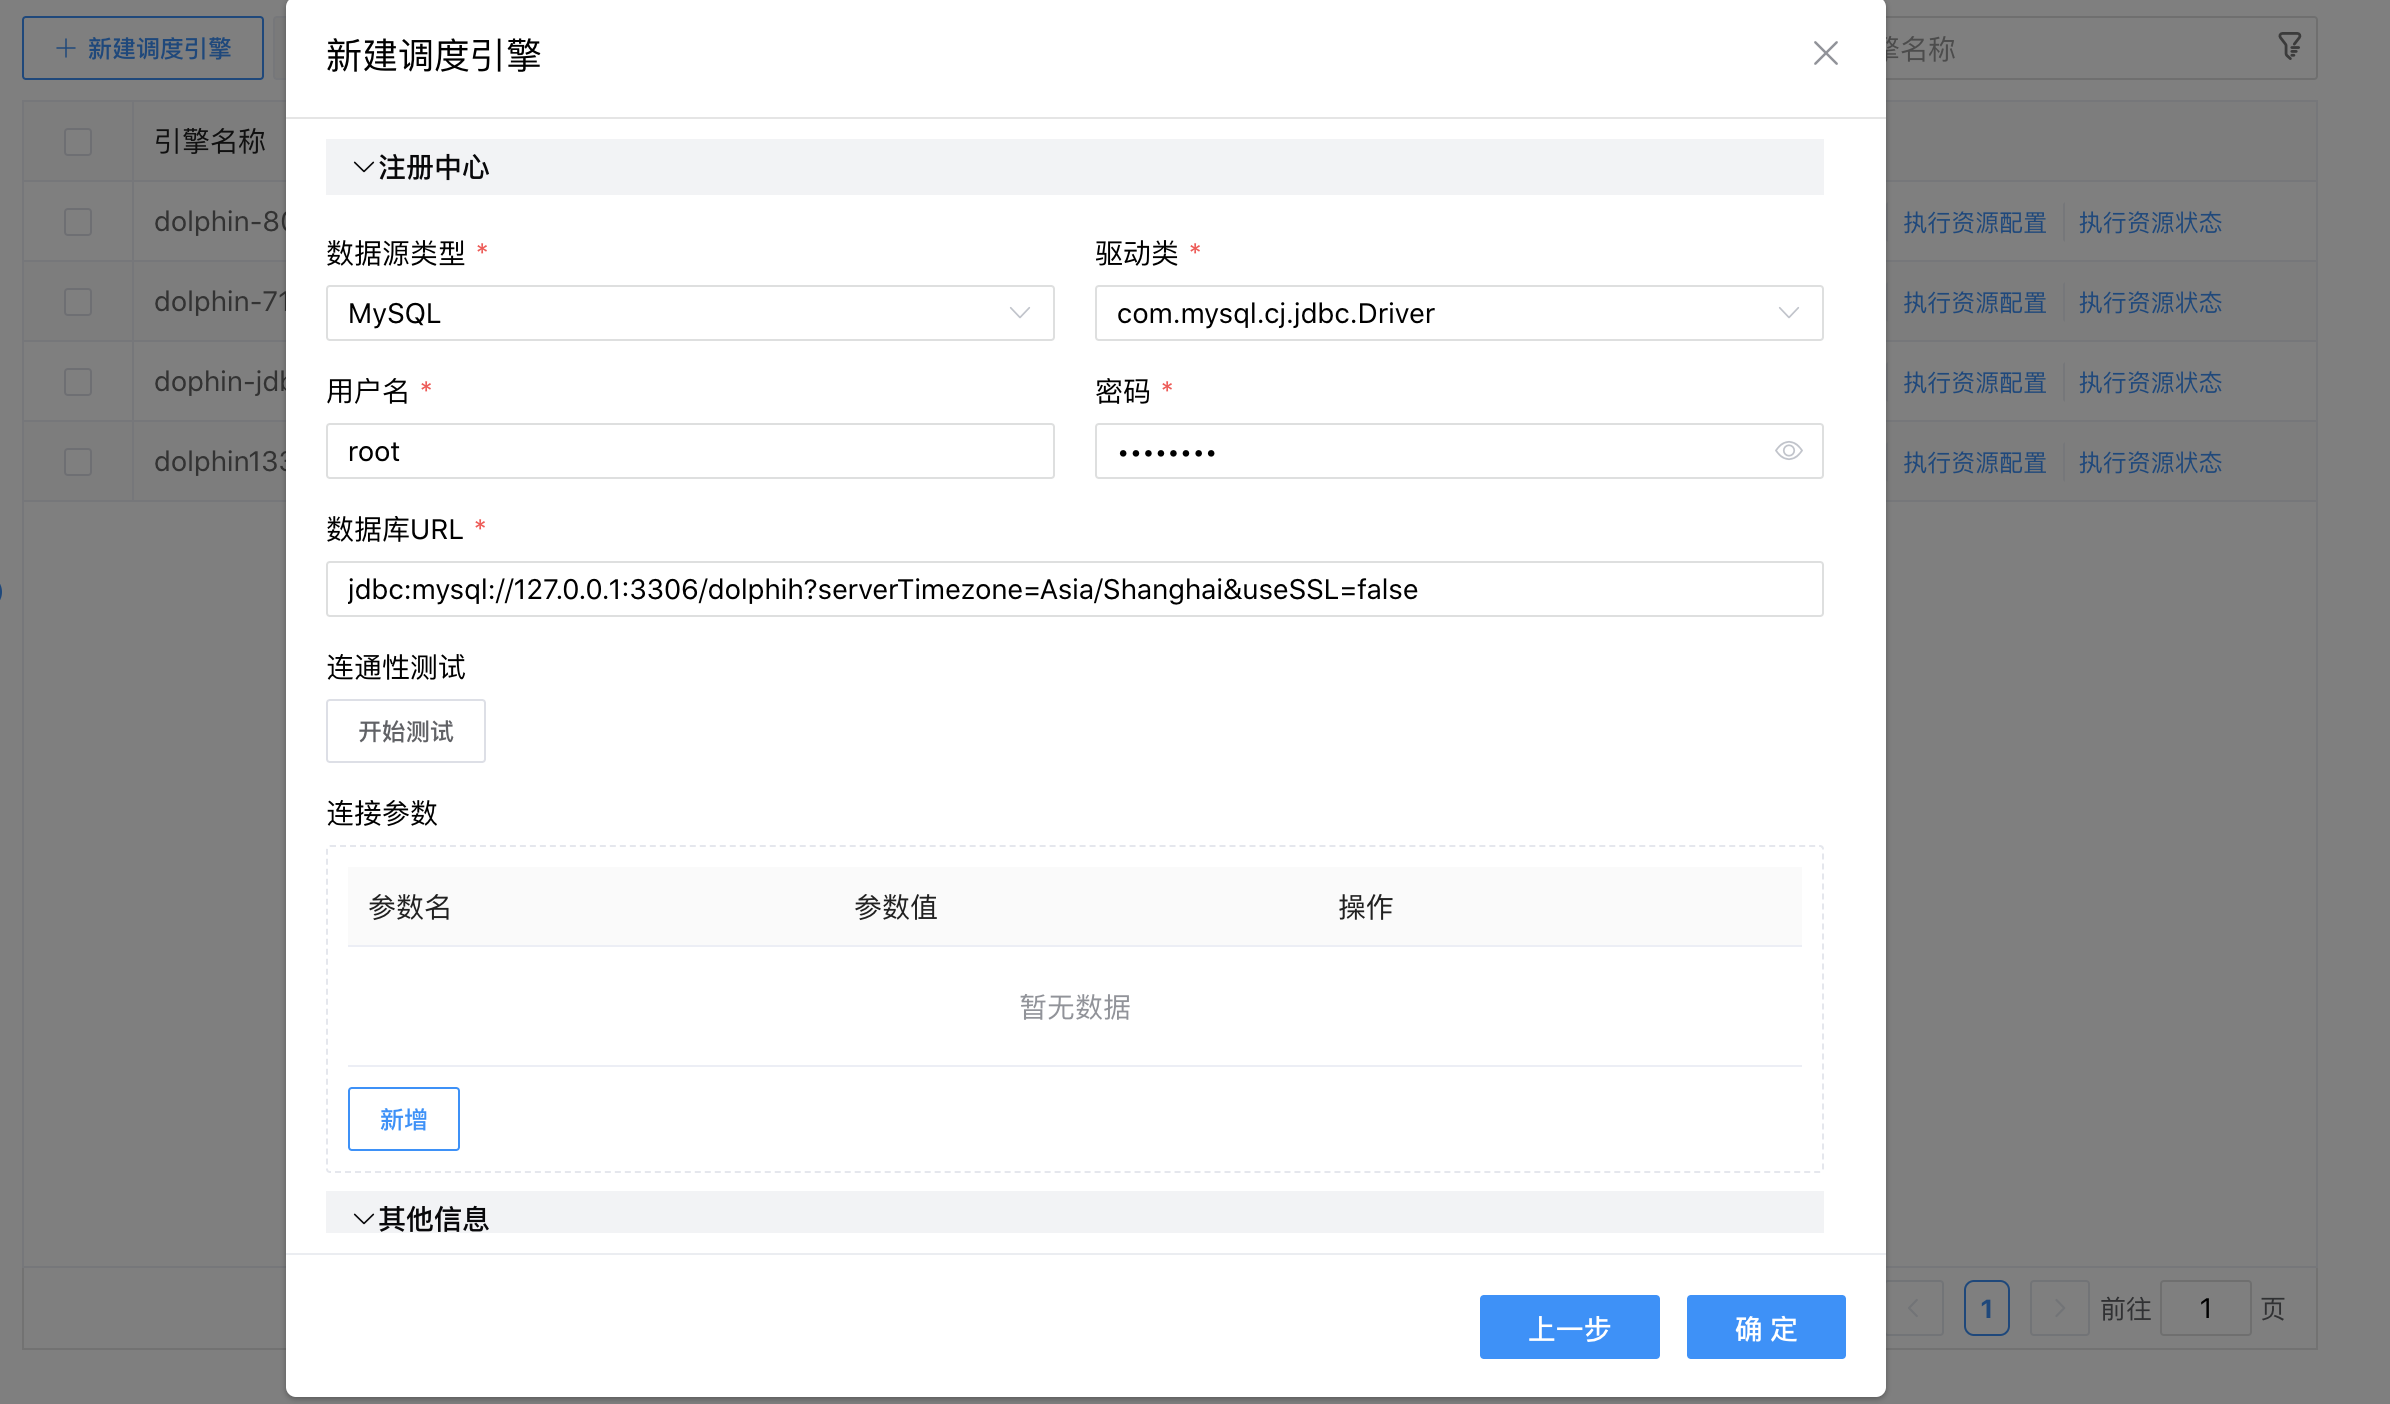
Task: Open 执行资源配置 for dolphin133 row
Action: (1975, 462)
